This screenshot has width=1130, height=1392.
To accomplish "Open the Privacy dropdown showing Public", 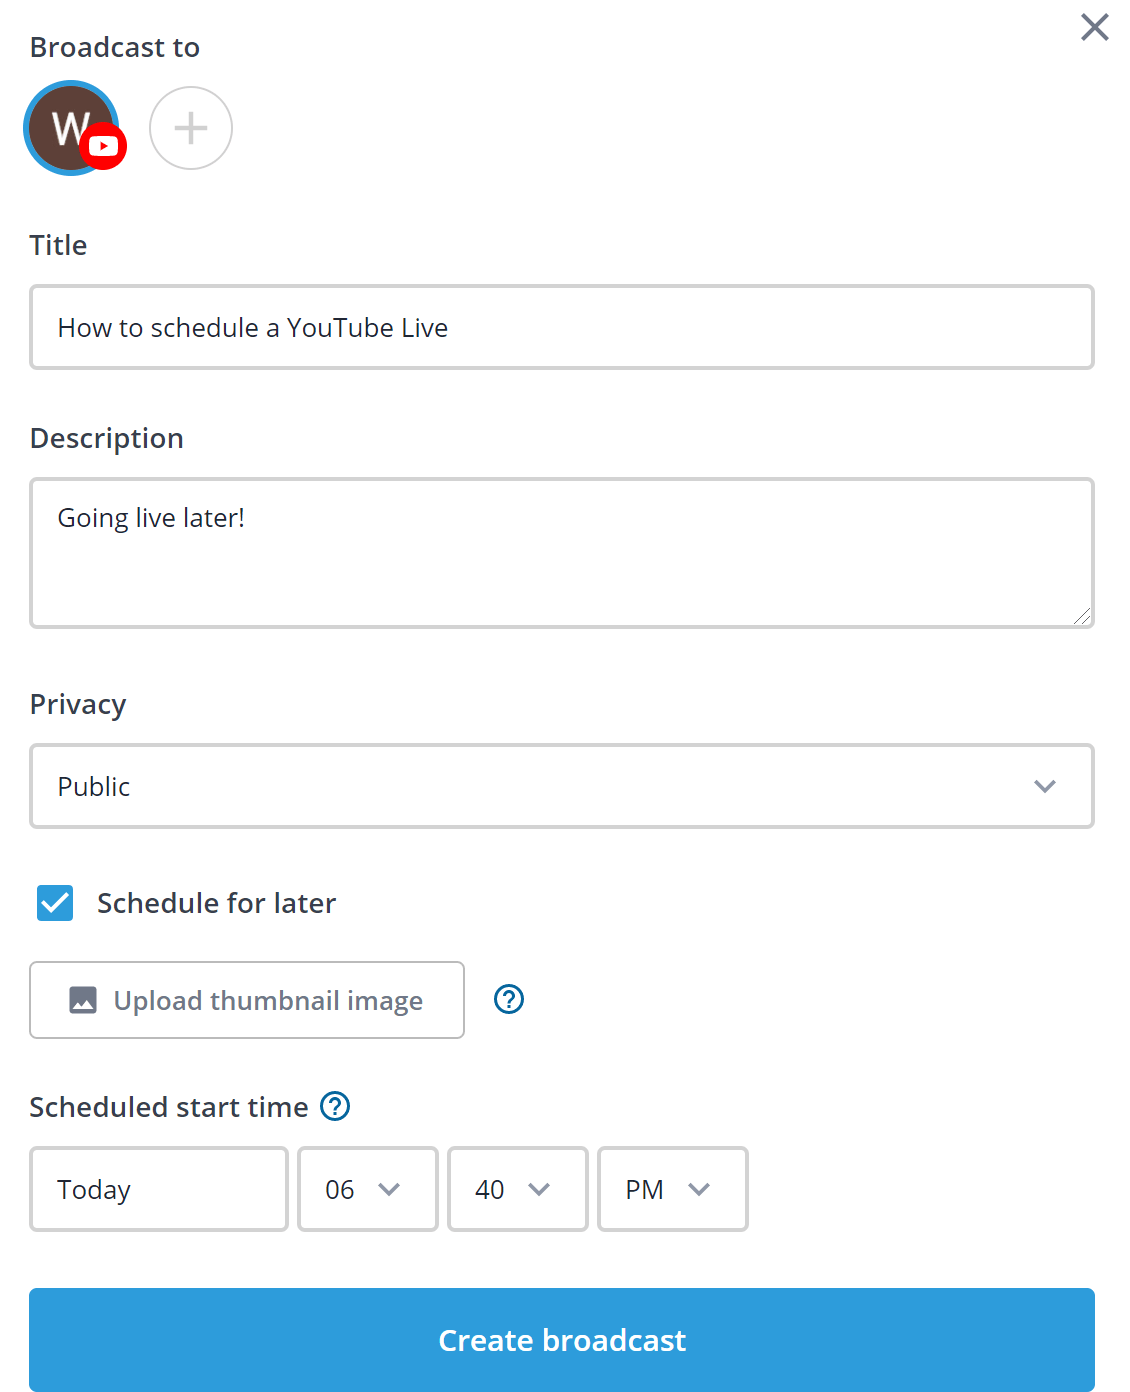I will (x=562, y=786).
